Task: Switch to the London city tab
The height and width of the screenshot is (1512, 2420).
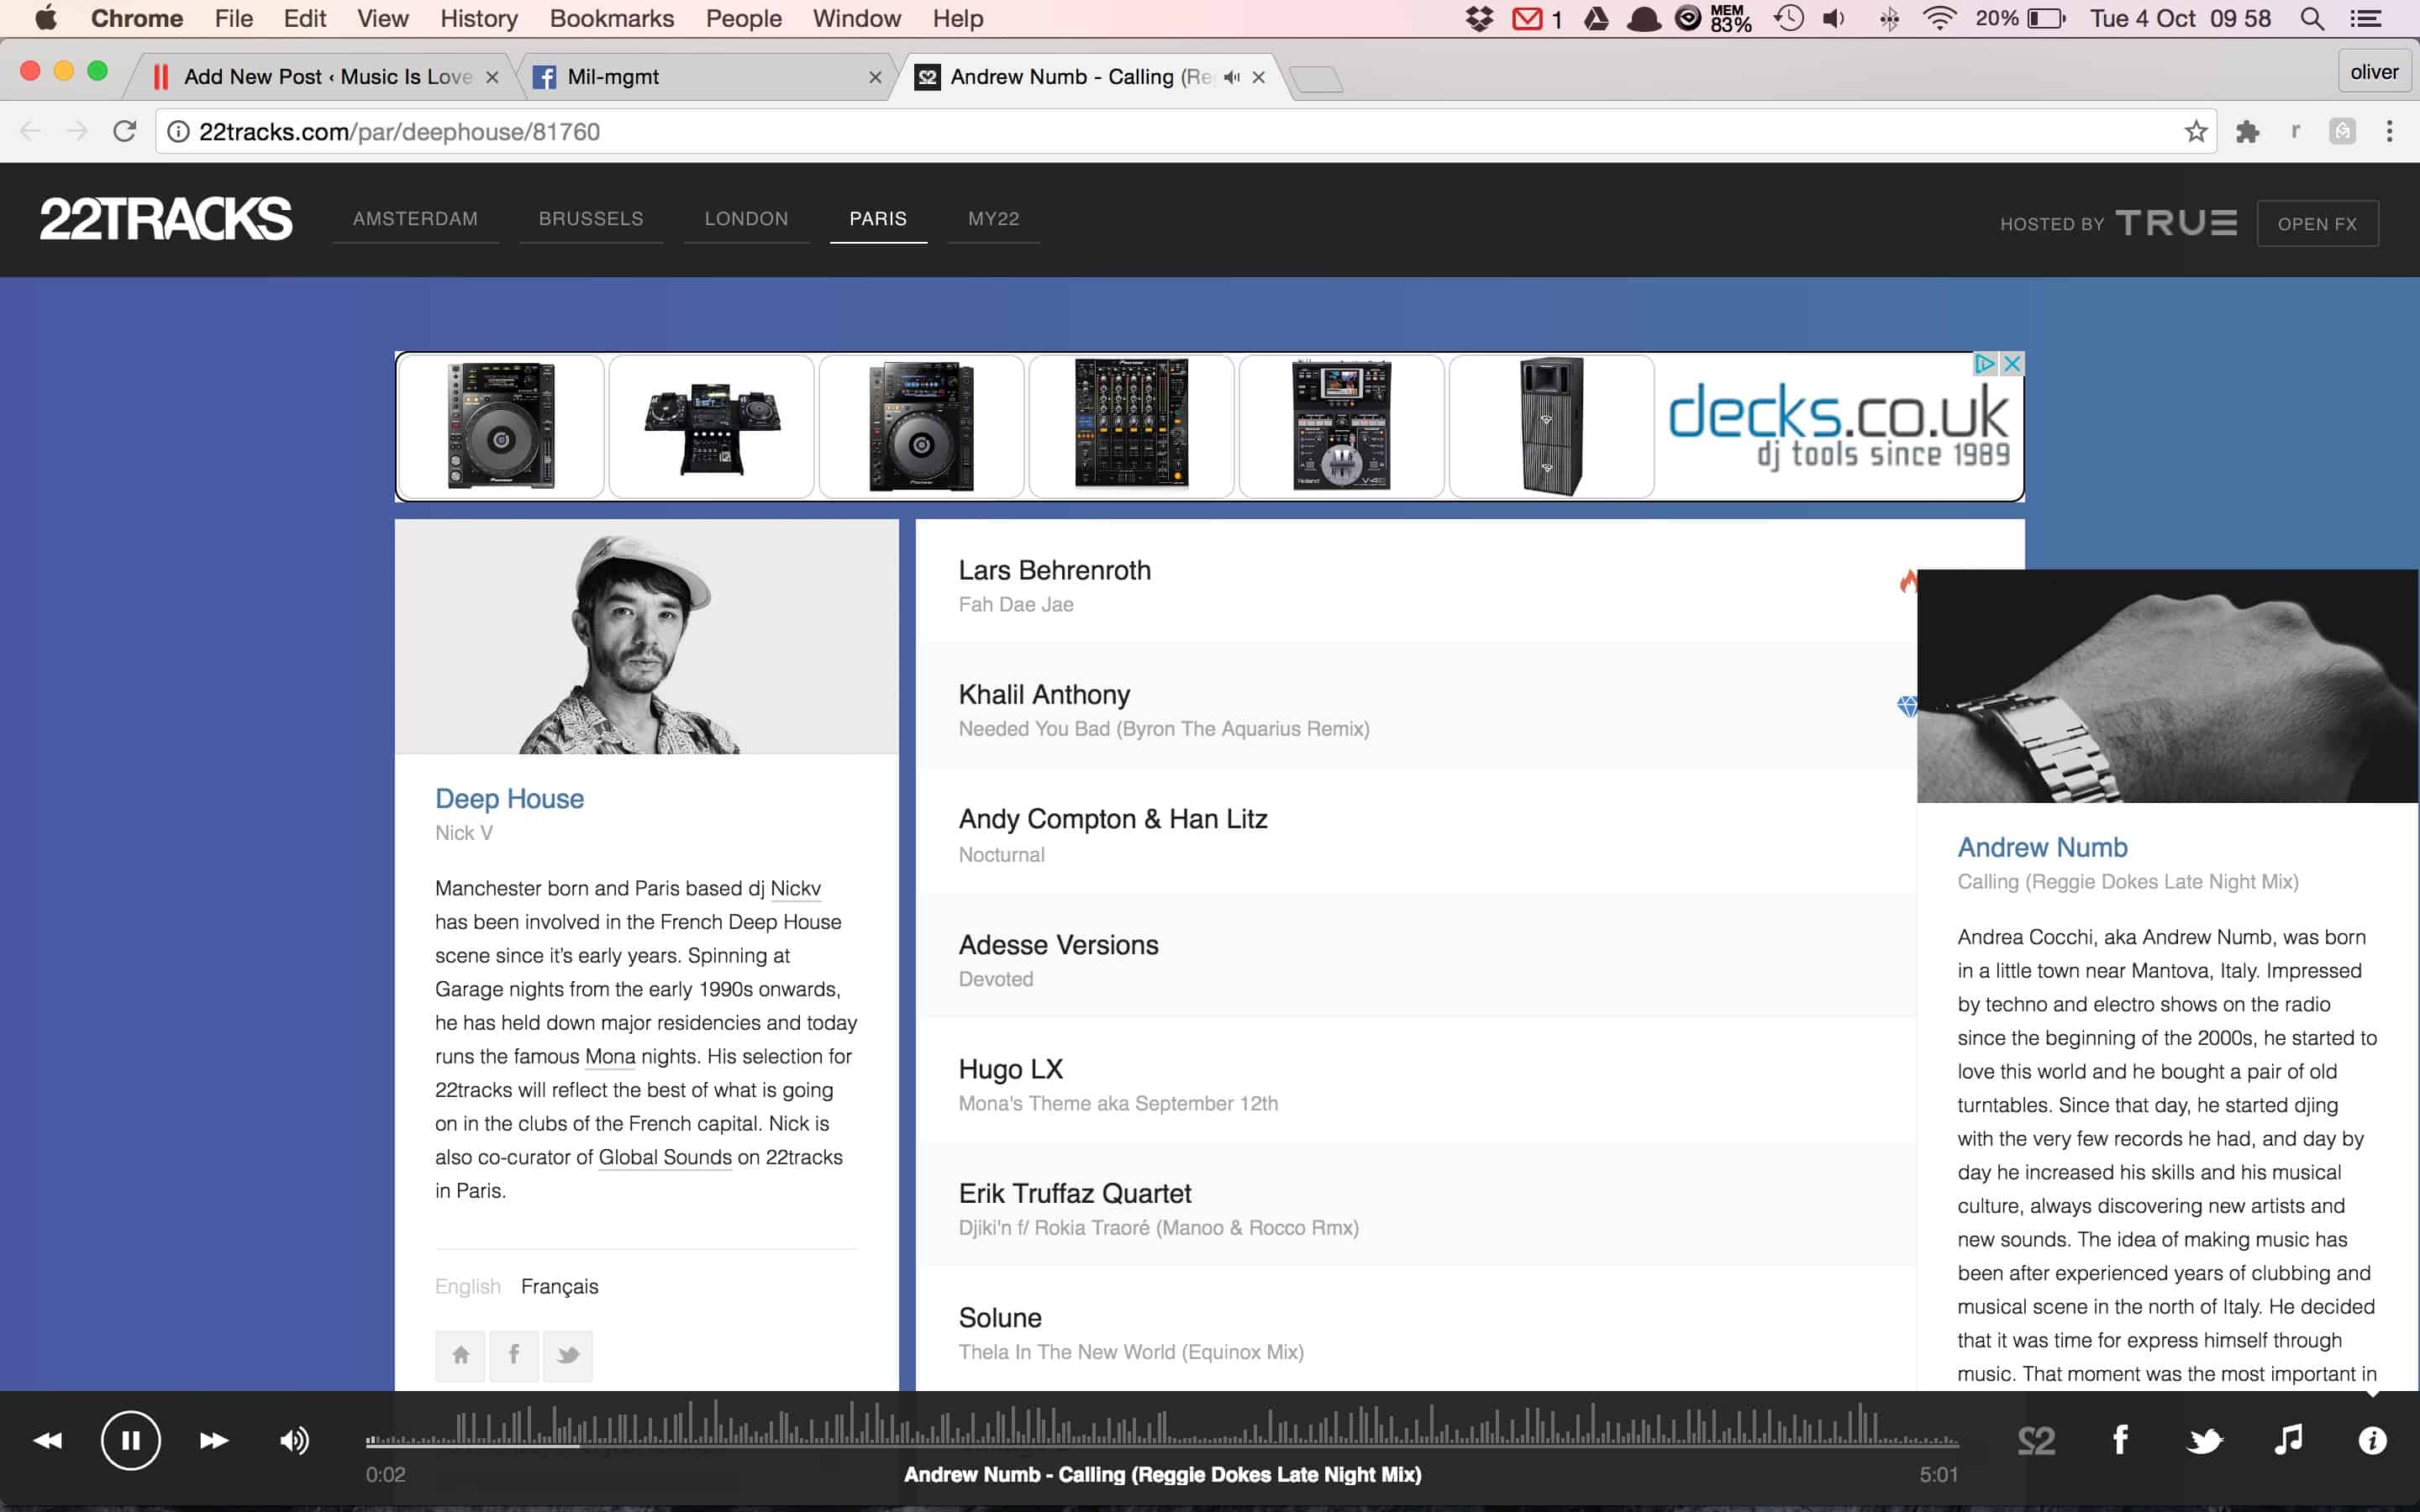Action: point(746,218)
